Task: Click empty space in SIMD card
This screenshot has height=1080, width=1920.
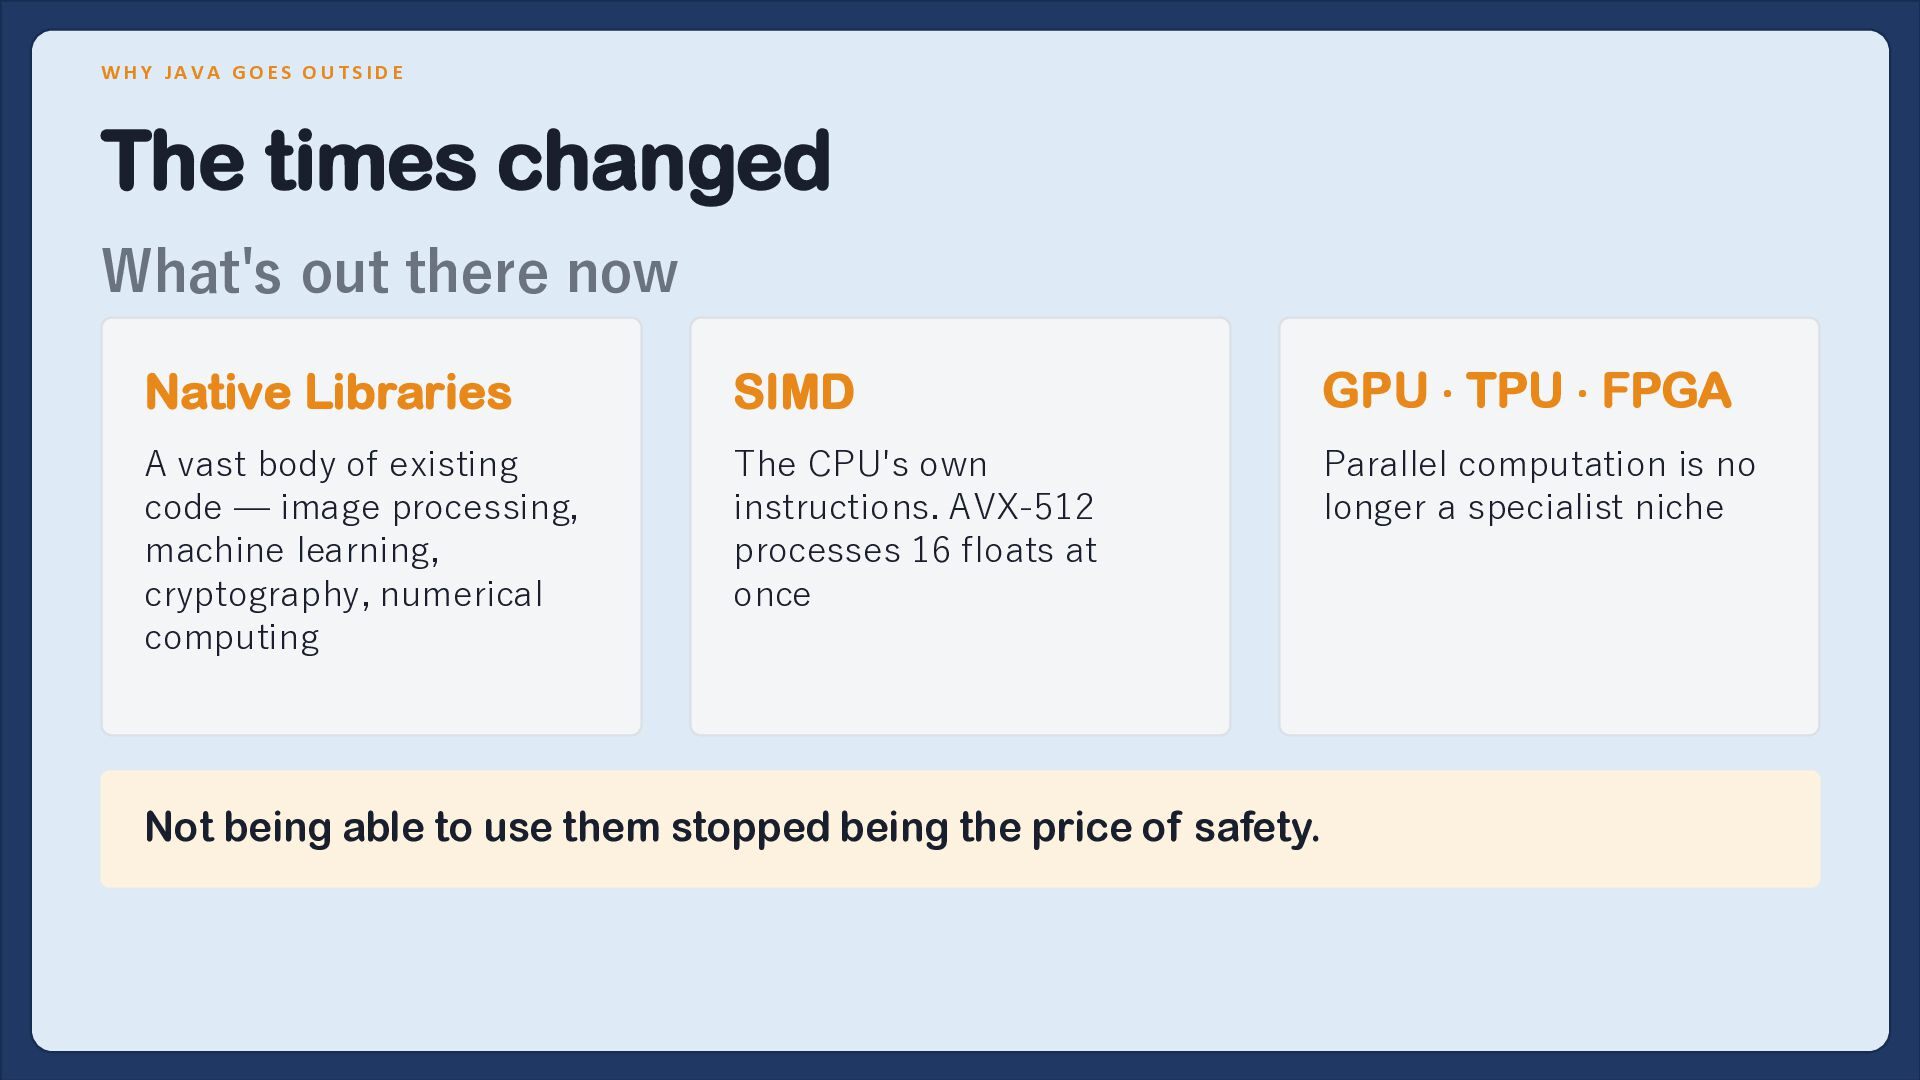Action: click(960, 675)
